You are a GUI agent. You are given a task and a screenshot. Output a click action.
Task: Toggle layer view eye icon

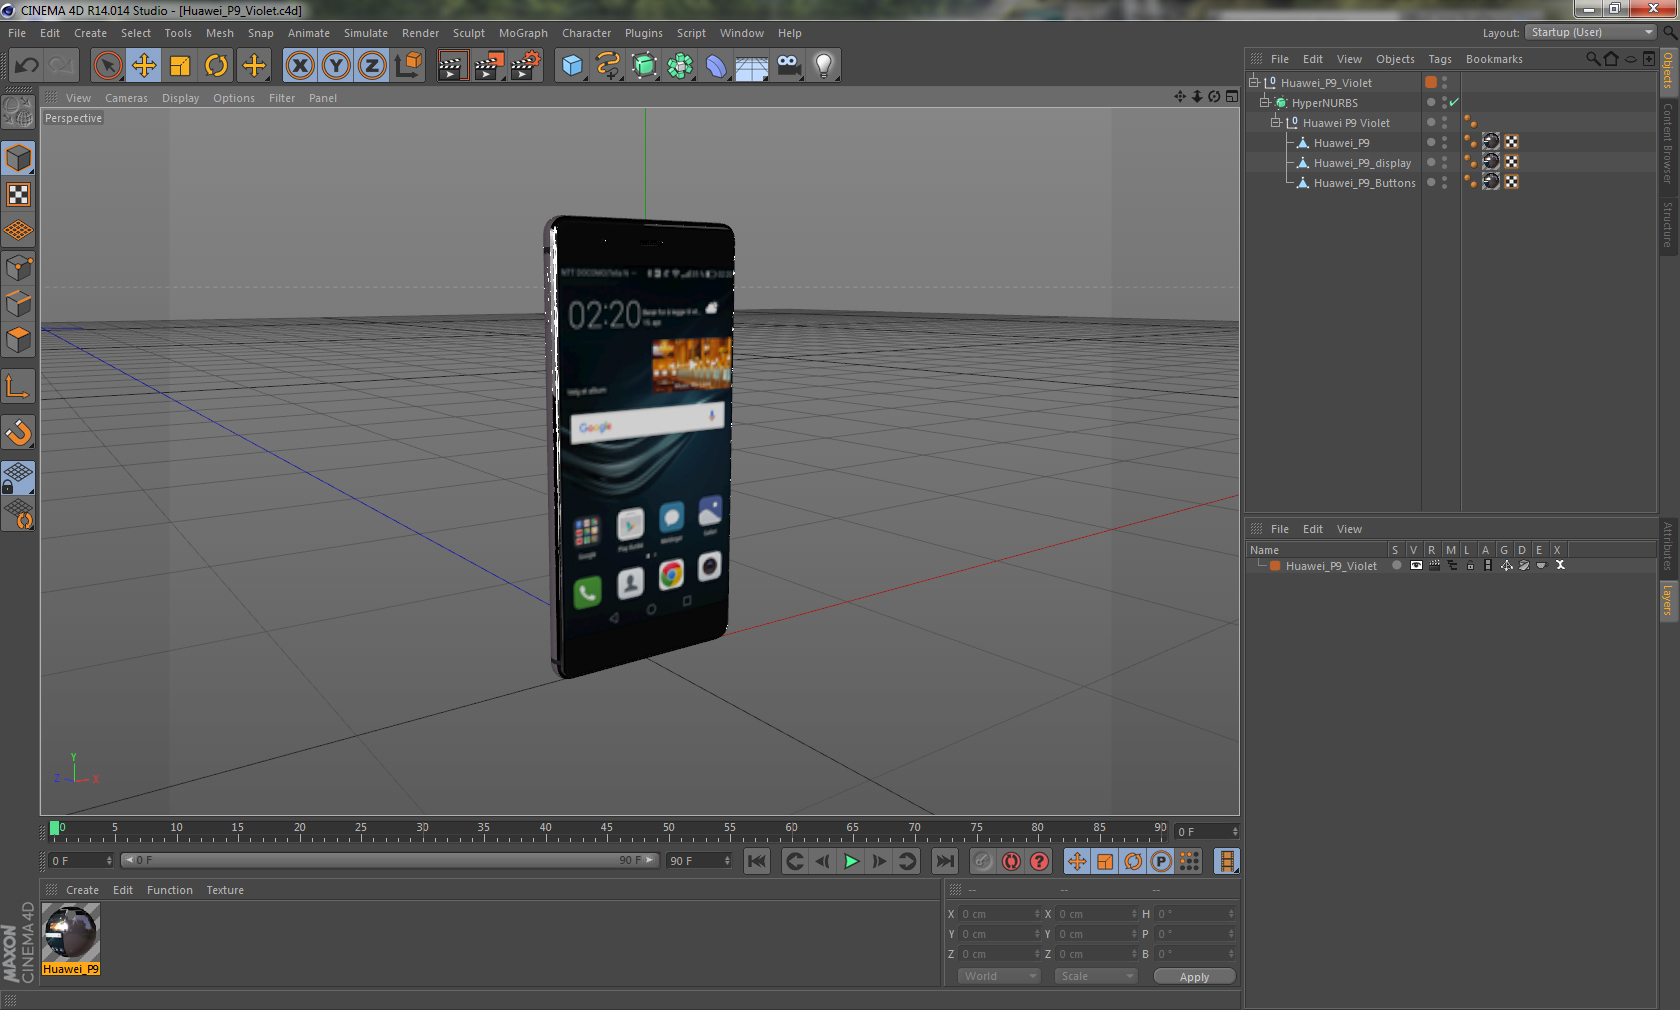coord(1416,566)
